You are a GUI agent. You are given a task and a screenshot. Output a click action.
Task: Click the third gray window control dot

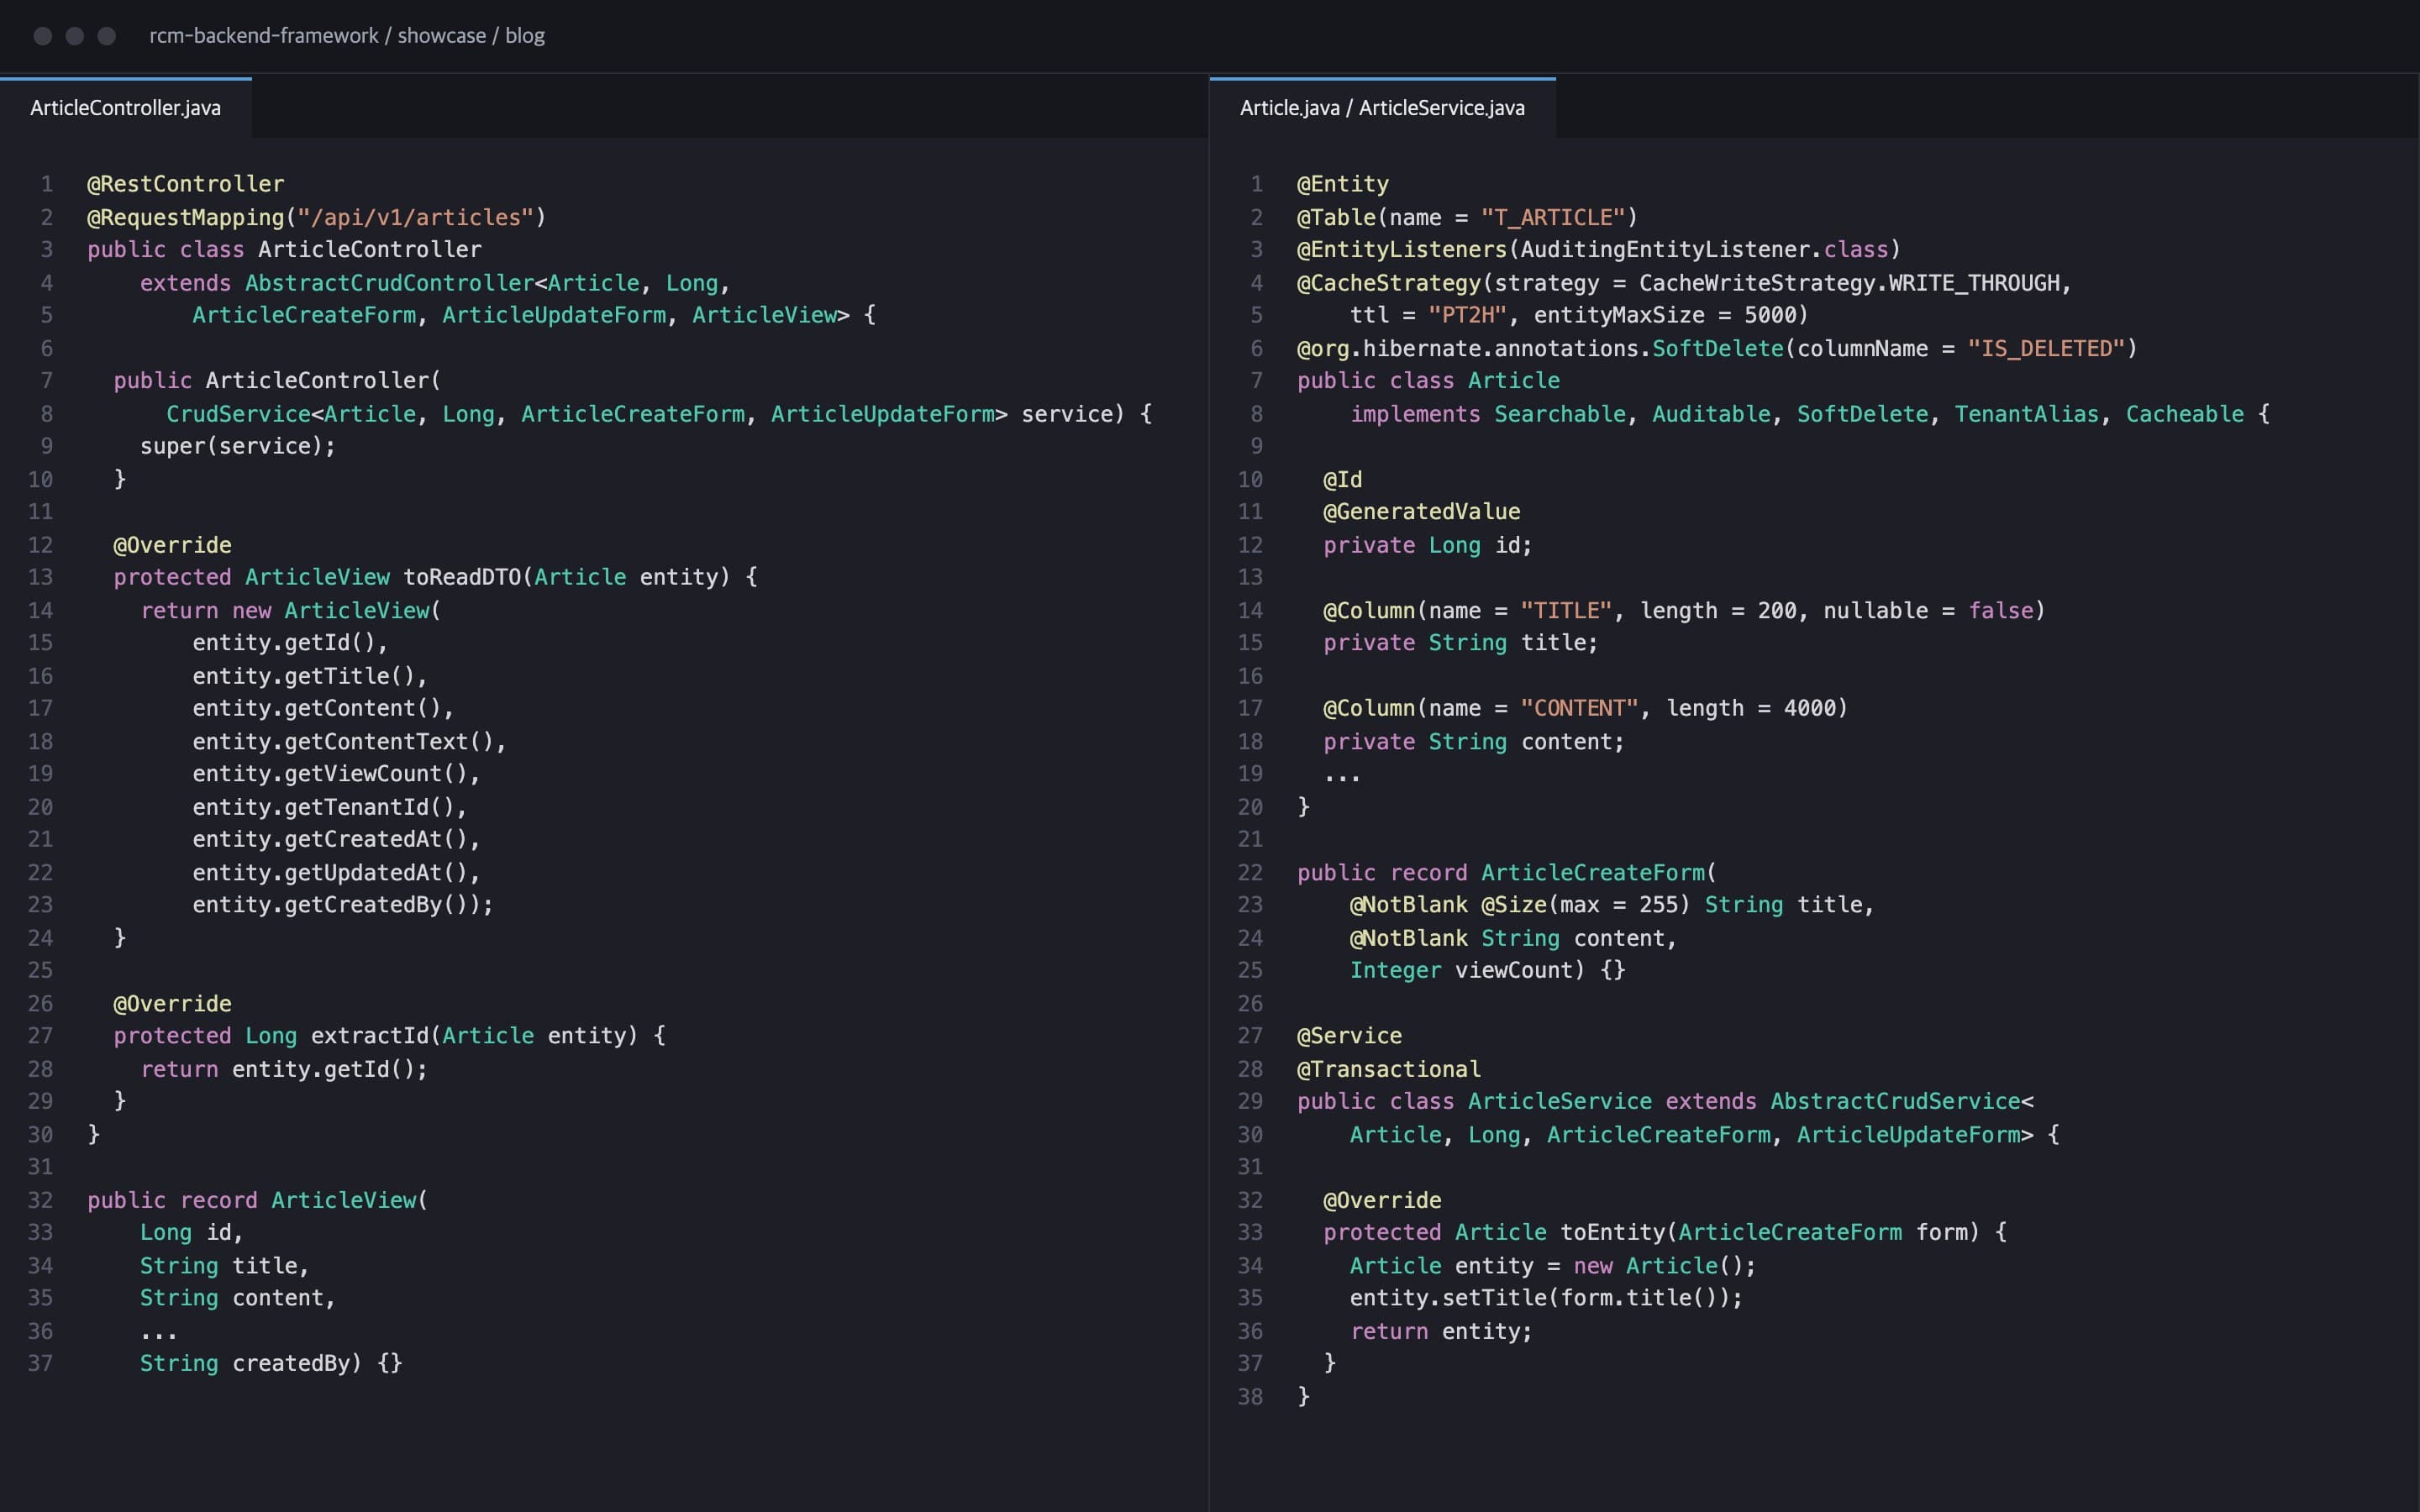(107, 36)
